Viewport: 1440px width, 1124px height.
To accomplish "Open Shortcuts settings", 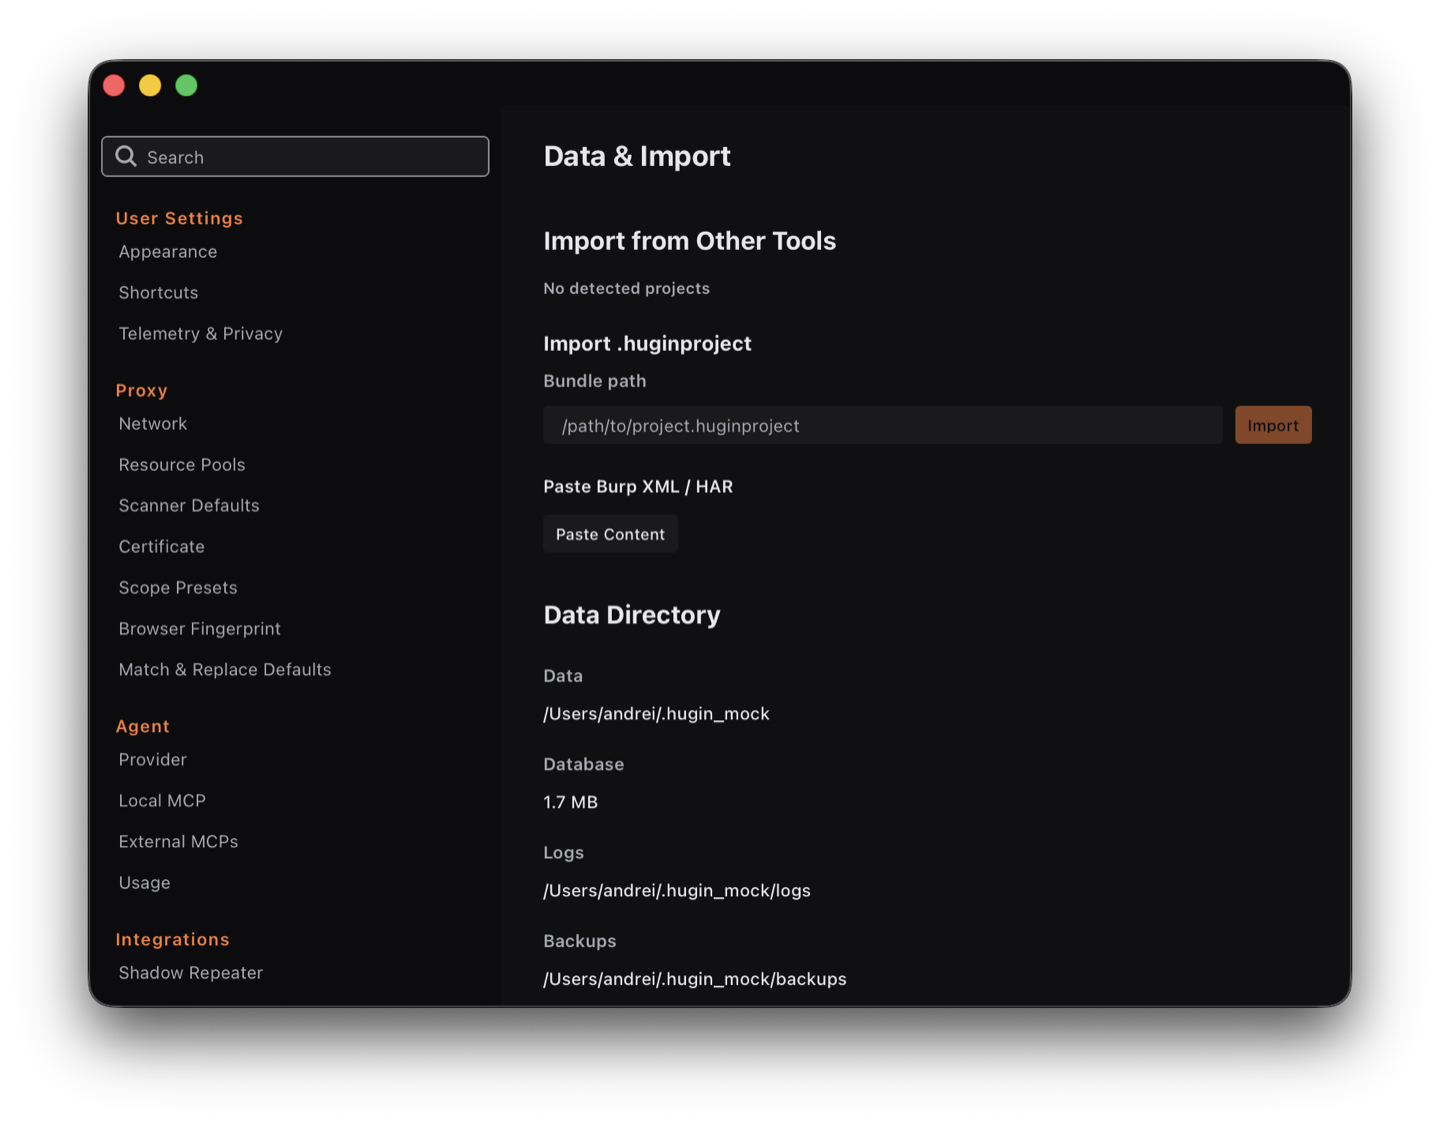I will [x=158, y=293].
